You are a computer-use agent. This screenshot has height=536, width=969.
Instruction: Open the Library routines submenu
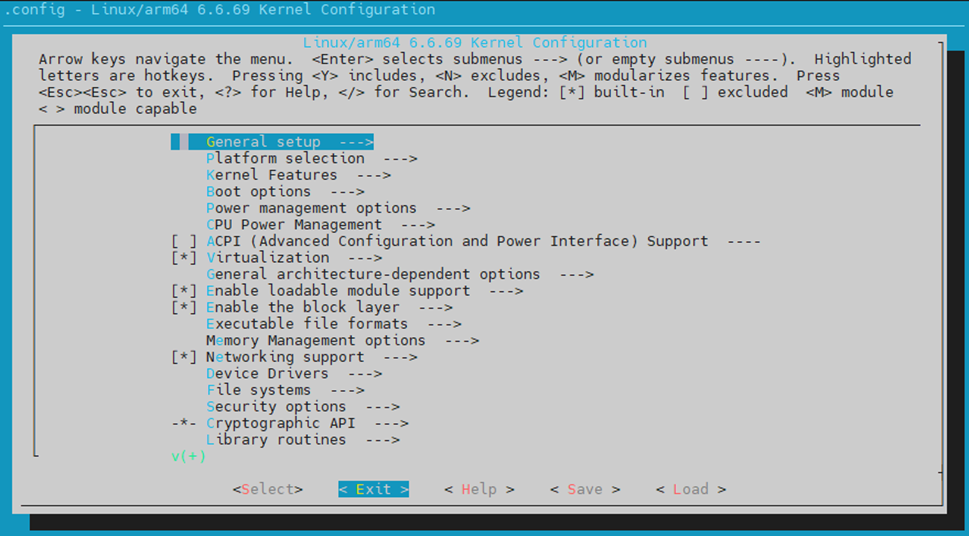click(303, 440)
